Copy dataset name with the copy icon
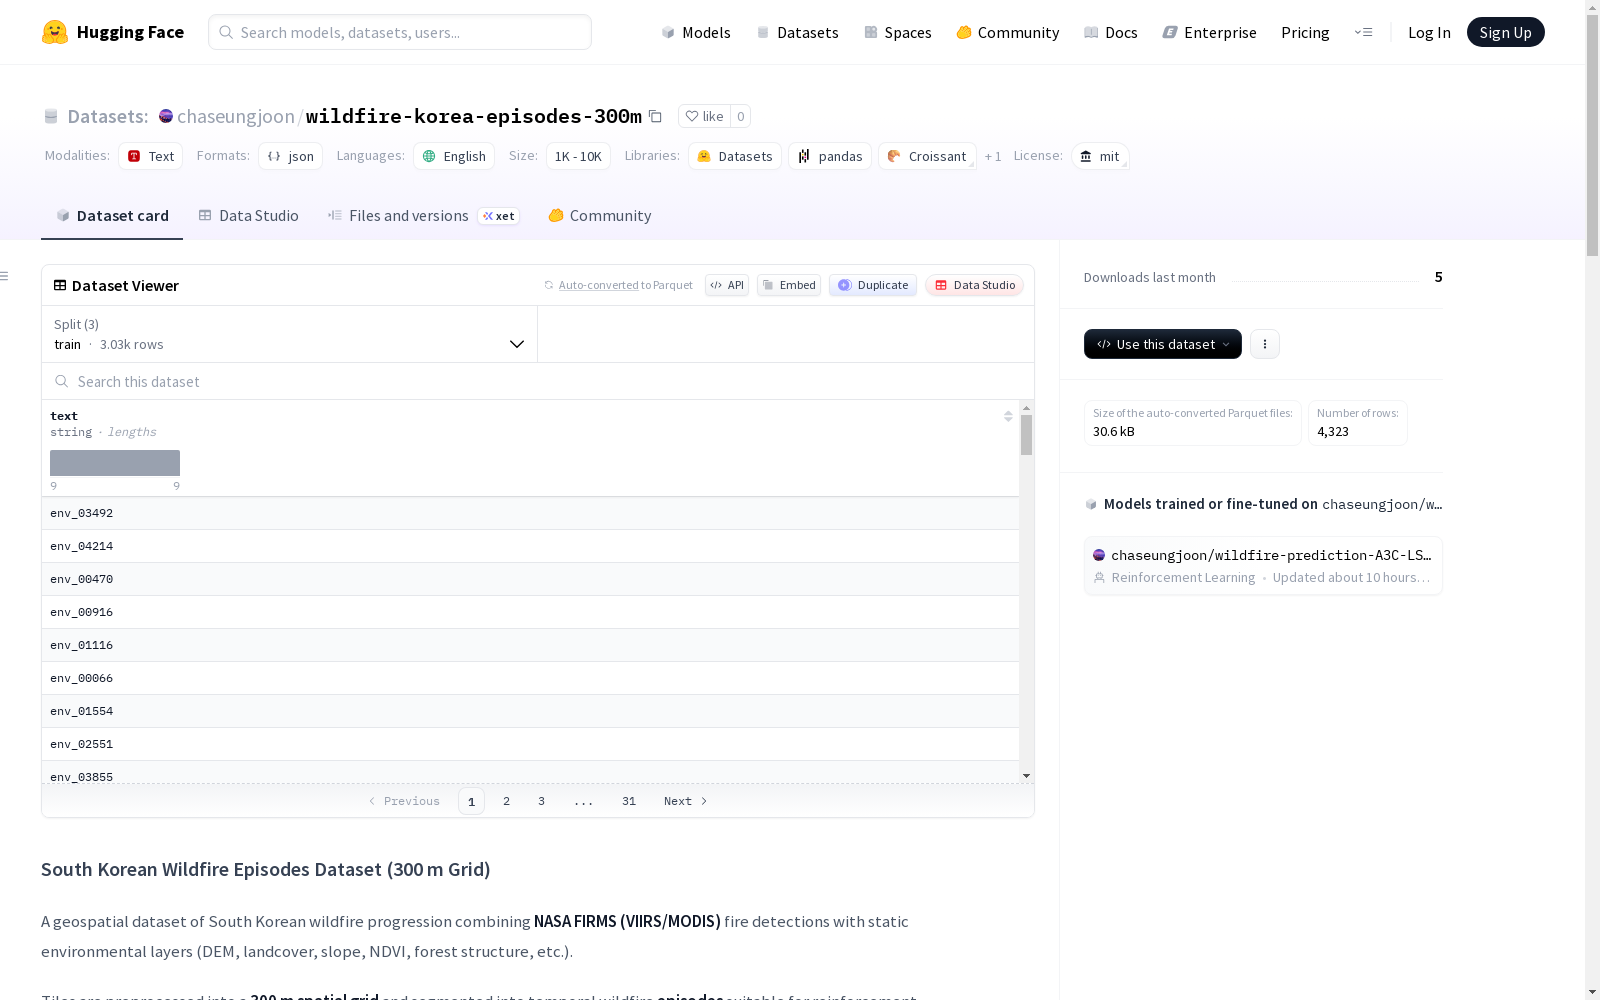 coord(655,116)
